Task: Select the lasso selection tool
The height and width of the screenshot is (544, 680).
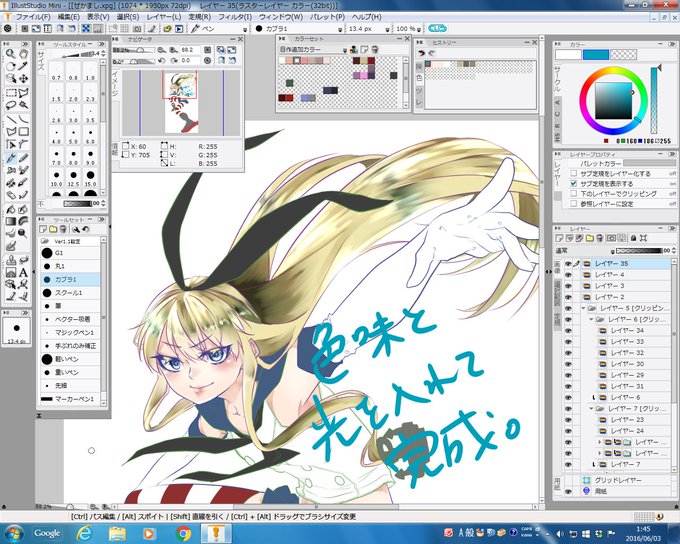Action: 10,105
